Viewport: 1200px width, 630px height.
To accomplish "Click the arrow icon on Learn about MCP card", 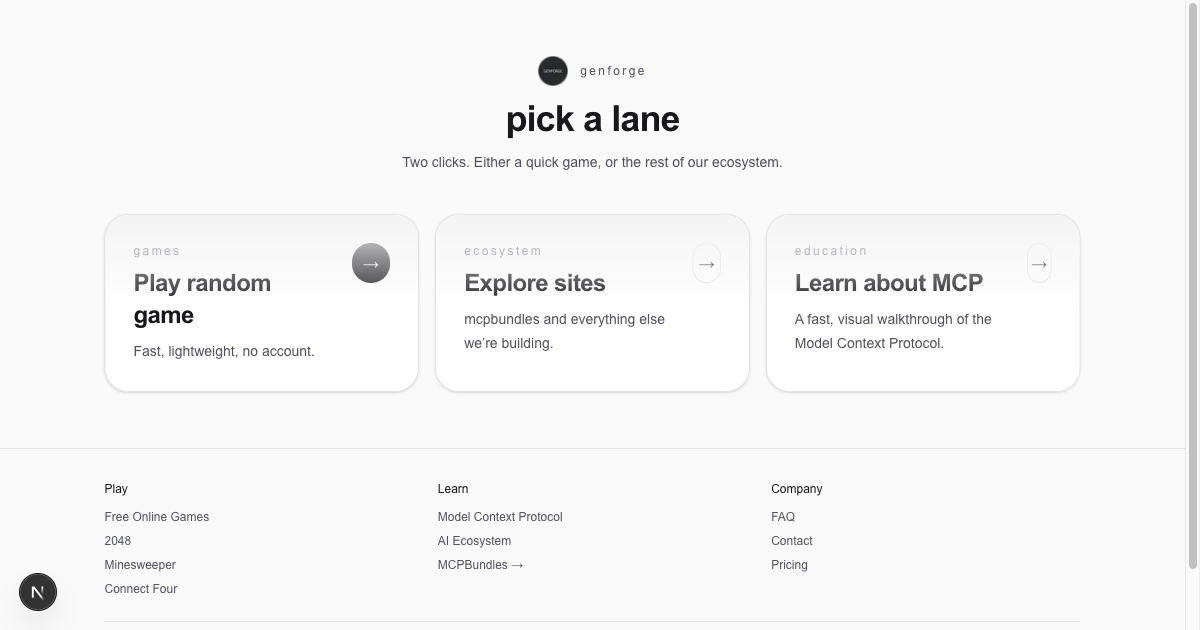I will click(1039, 264).
